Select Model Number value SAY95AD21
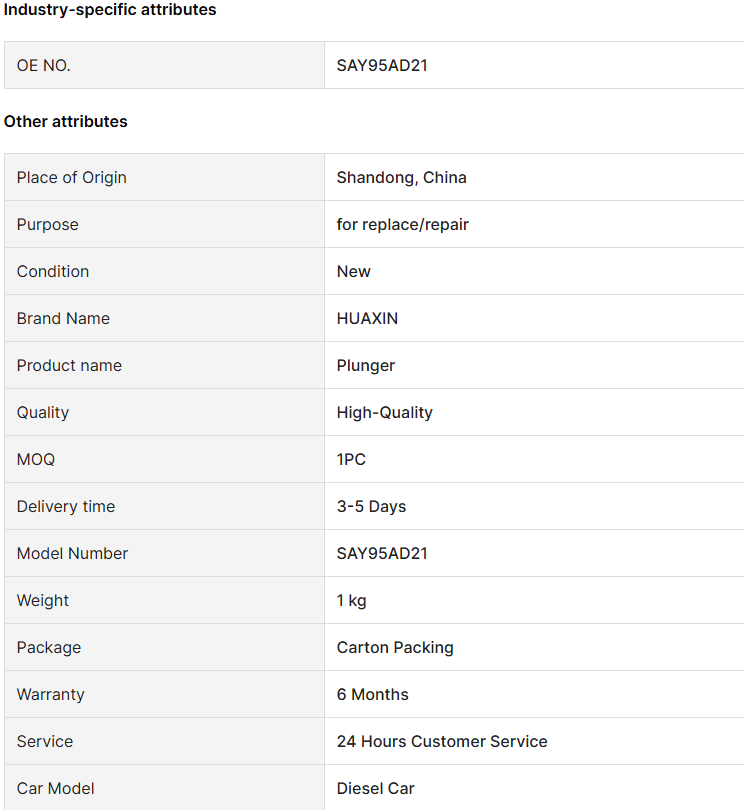 pyautogui.click(x=382, y=553)
